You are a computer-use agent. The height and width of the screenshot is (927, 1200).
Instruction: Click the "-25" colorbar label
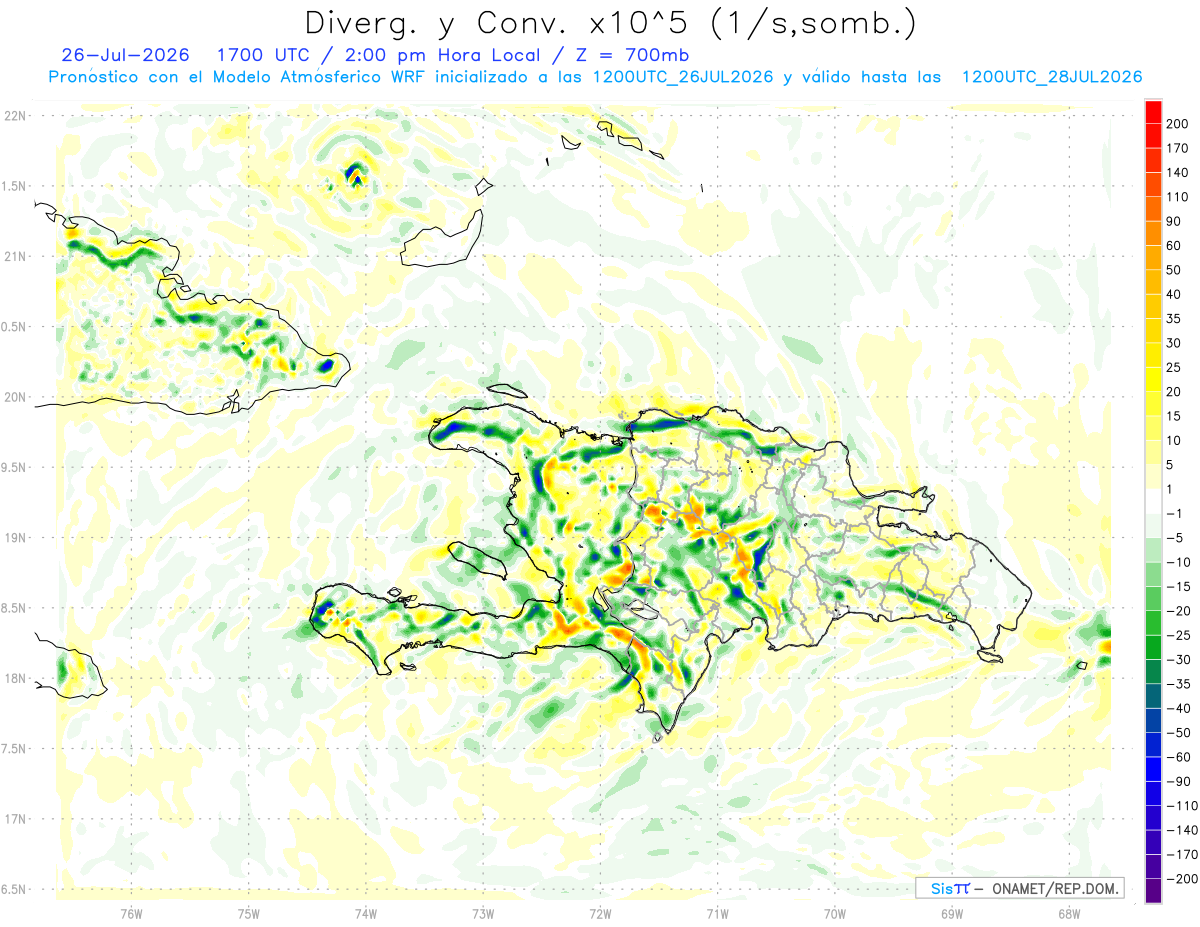pyautogui.click(x=1177, y=635)
